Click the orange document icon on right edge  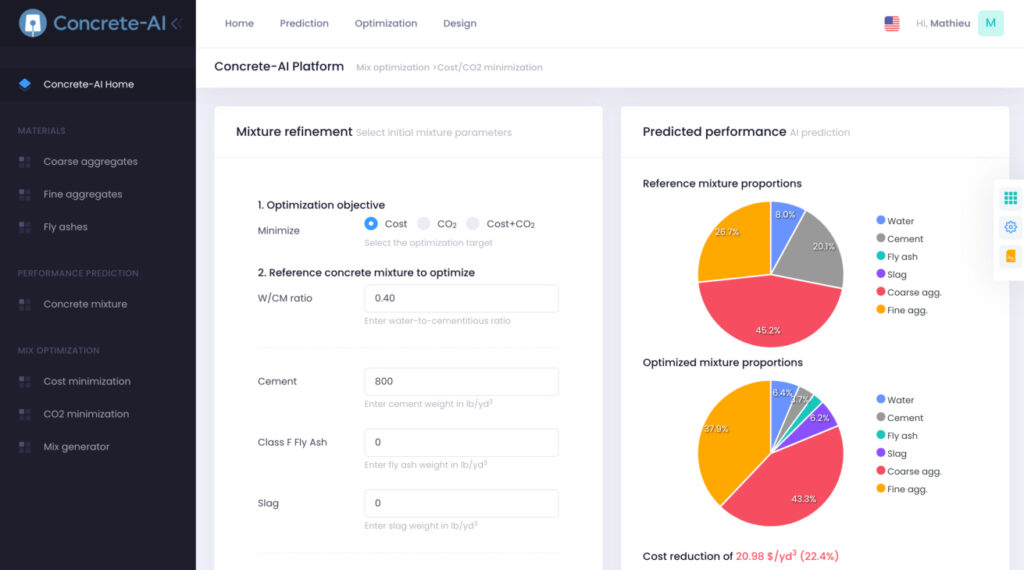coord(1010,257)
